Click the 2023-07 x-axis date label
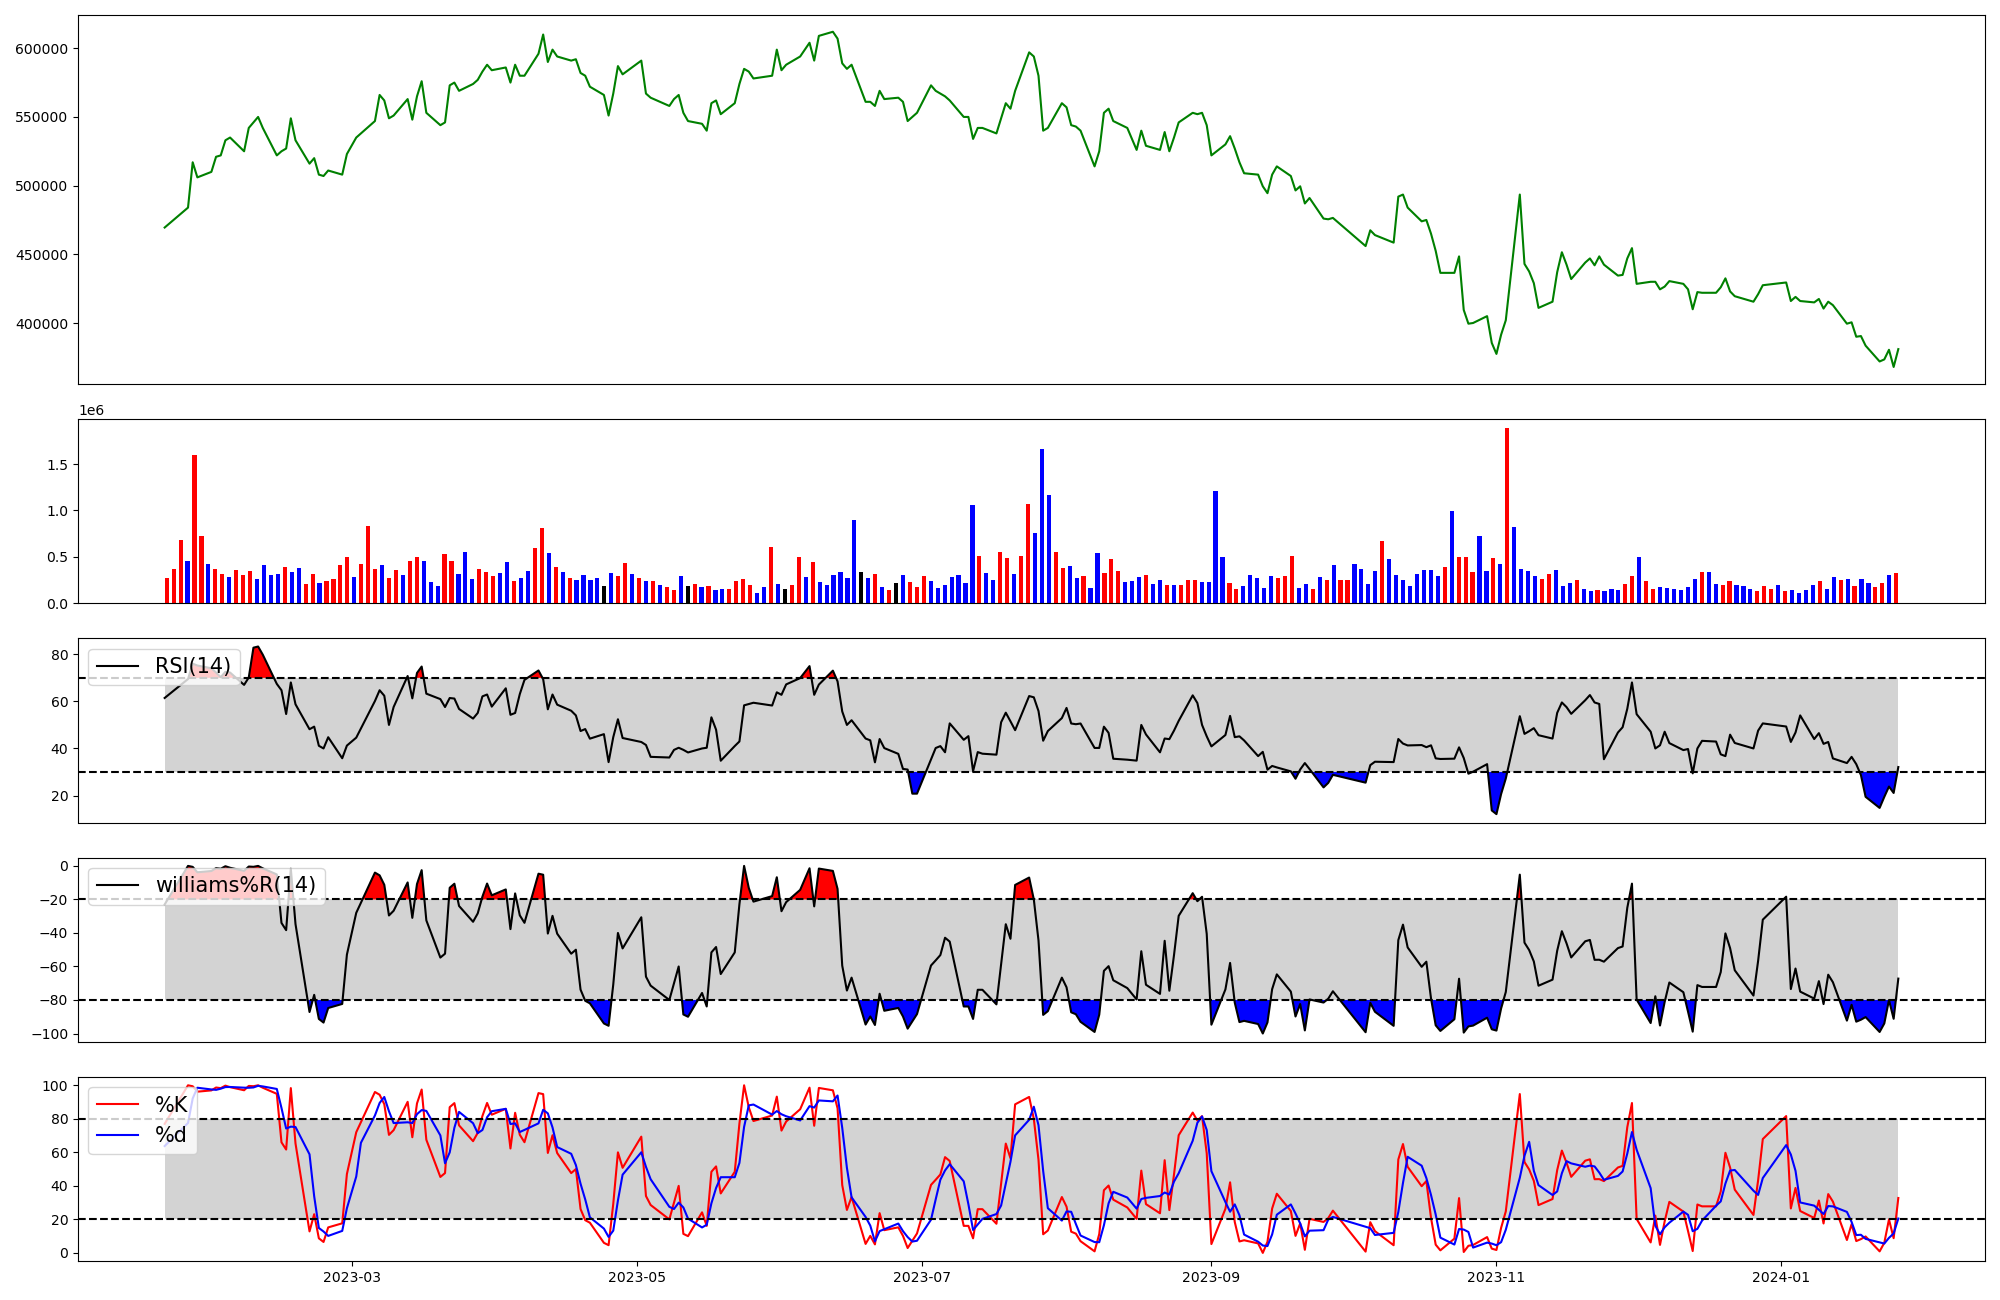The image size is (2000, 1300). coord(921,1277)
